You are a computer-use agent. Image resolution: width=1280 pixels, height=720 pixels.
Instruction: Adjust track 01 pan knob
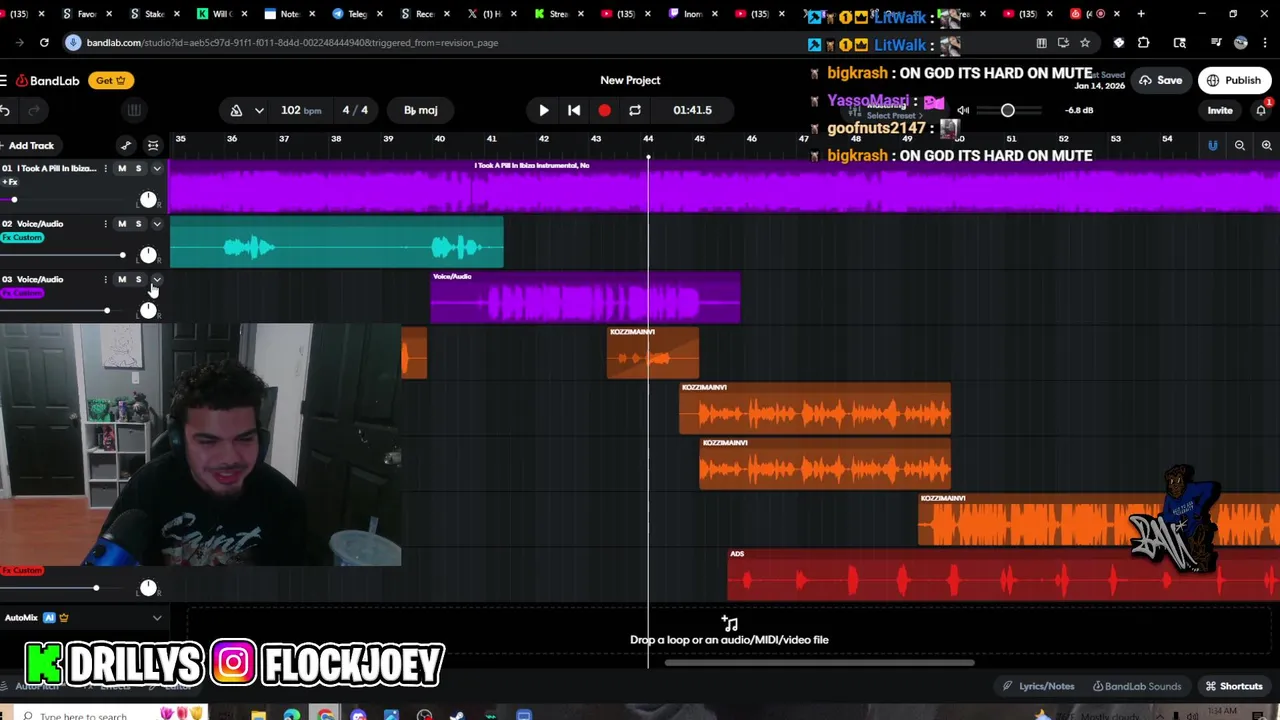(148, 200)
